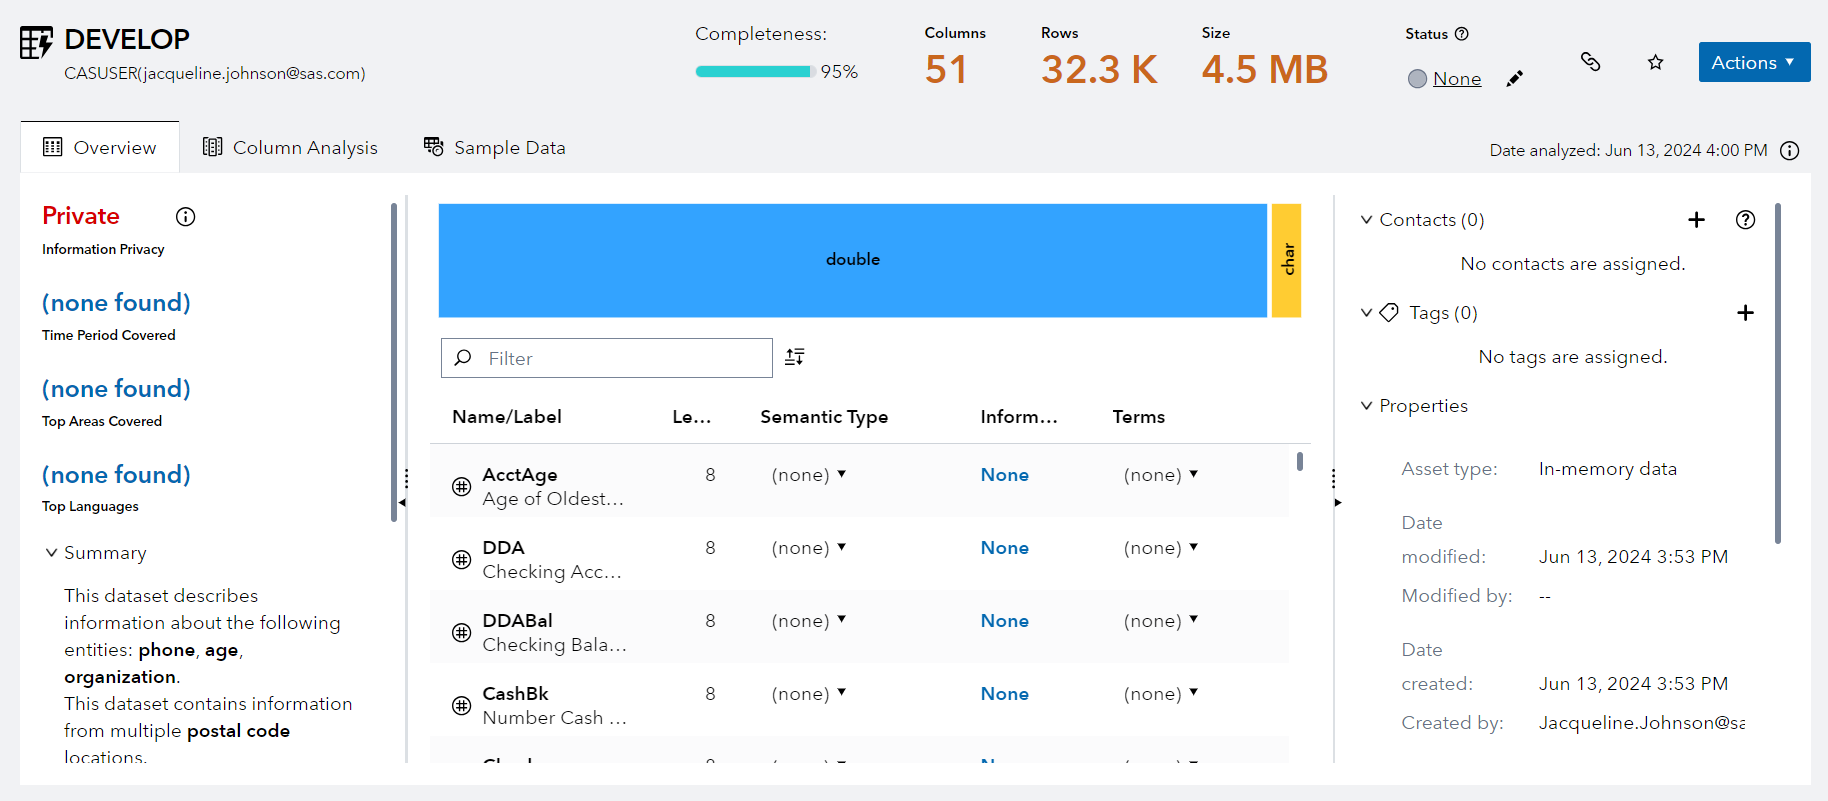Mark DEVELOP as favorite with star icon
1828x801 pixels.
(1655, 62)
